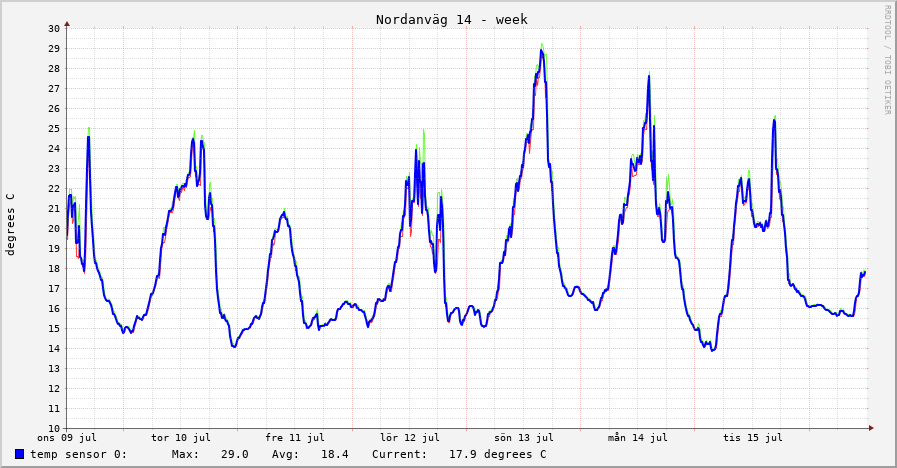Select the "temp sensor 0:" legend label

tap(78, 454)
